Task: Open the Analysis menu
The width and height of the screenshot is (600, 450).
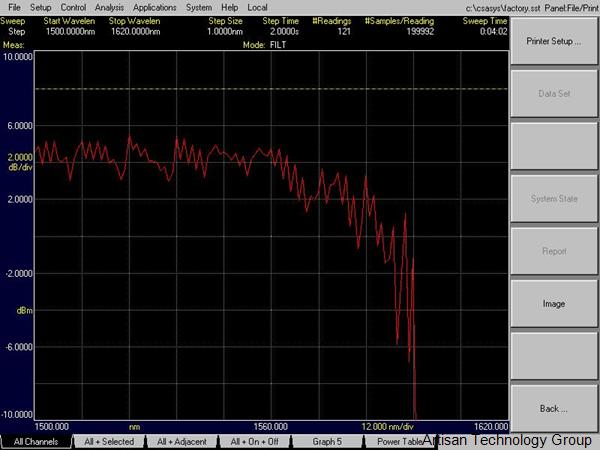Action: click(x=109, y=7)
